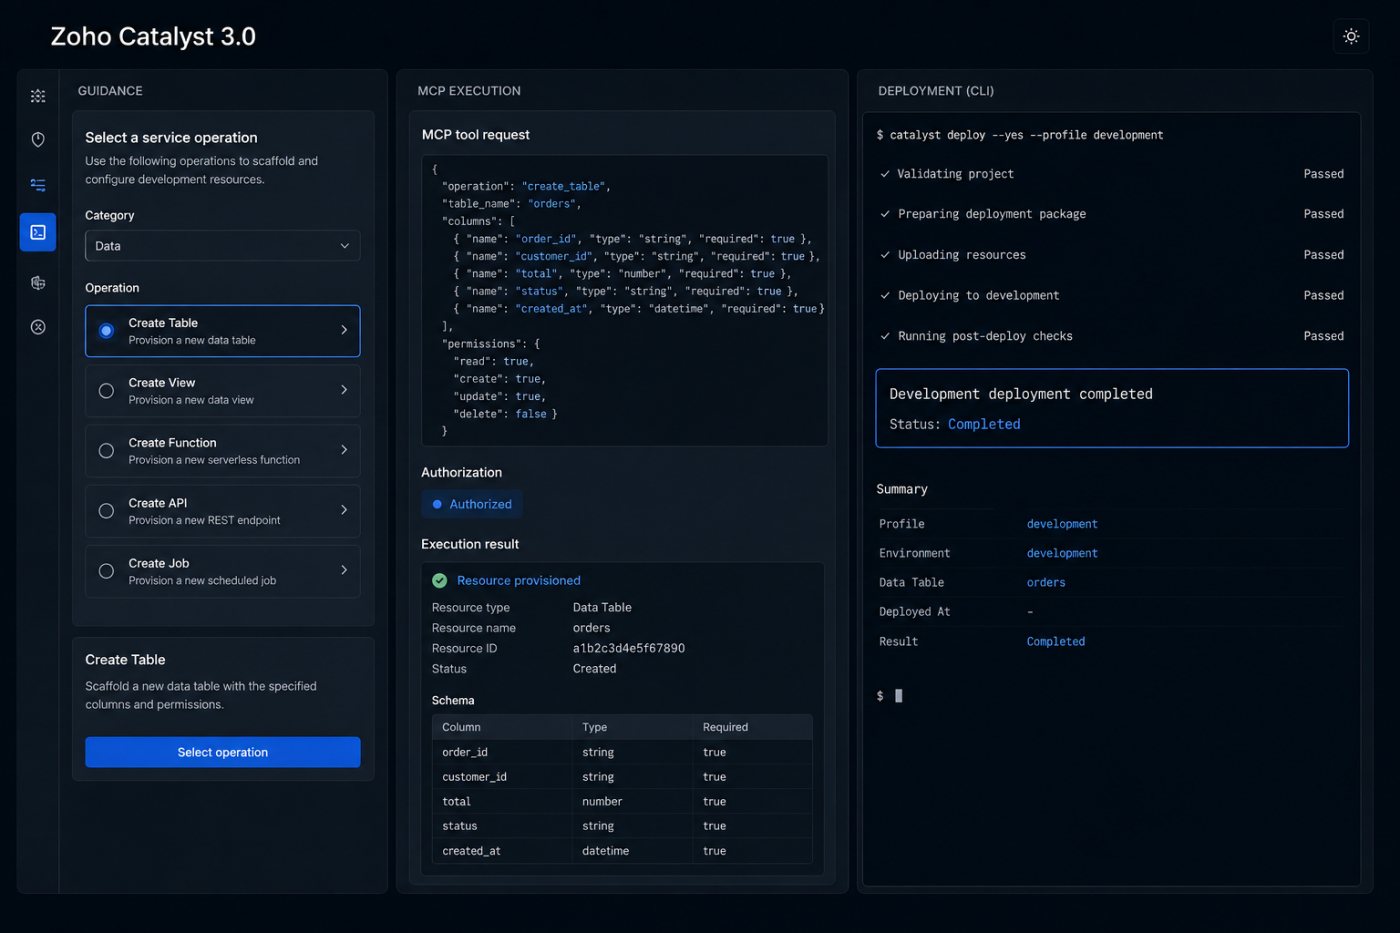
Task: Click the Development deployment completed status box
Action: (1112, 408)
